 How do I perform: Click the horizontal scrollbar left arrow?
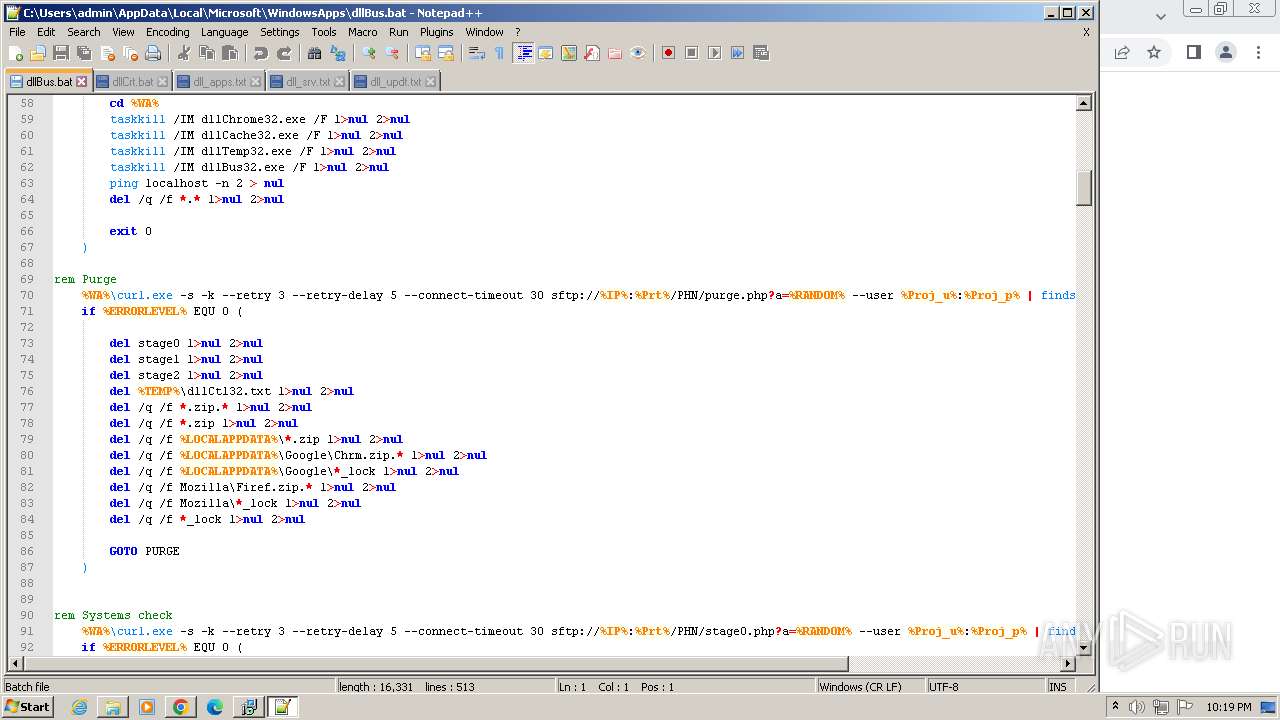click(x=15, y=663)
